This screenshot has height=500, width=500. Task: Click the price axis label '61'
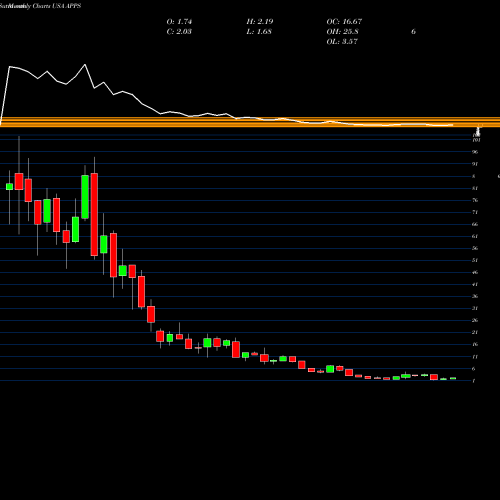pyautogui.click(x=475, y=236)
